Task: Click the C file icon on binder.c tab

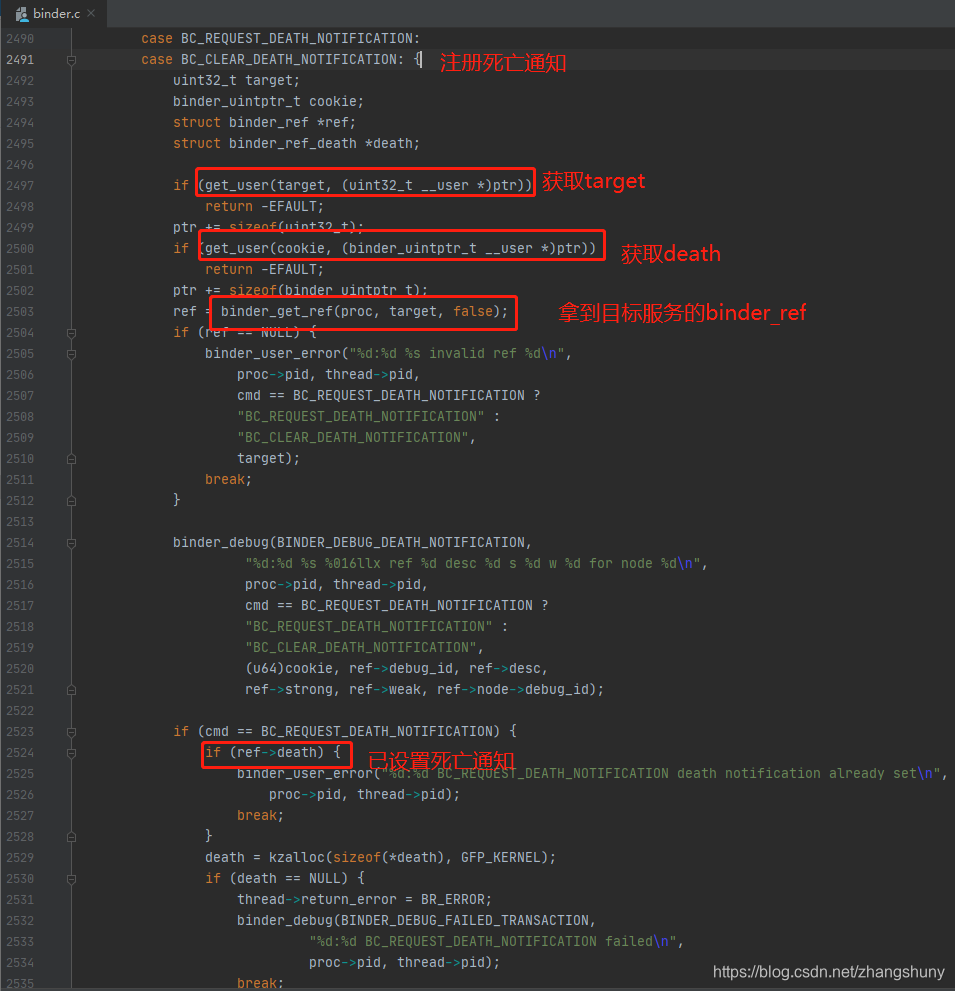Action: [22, 14]
